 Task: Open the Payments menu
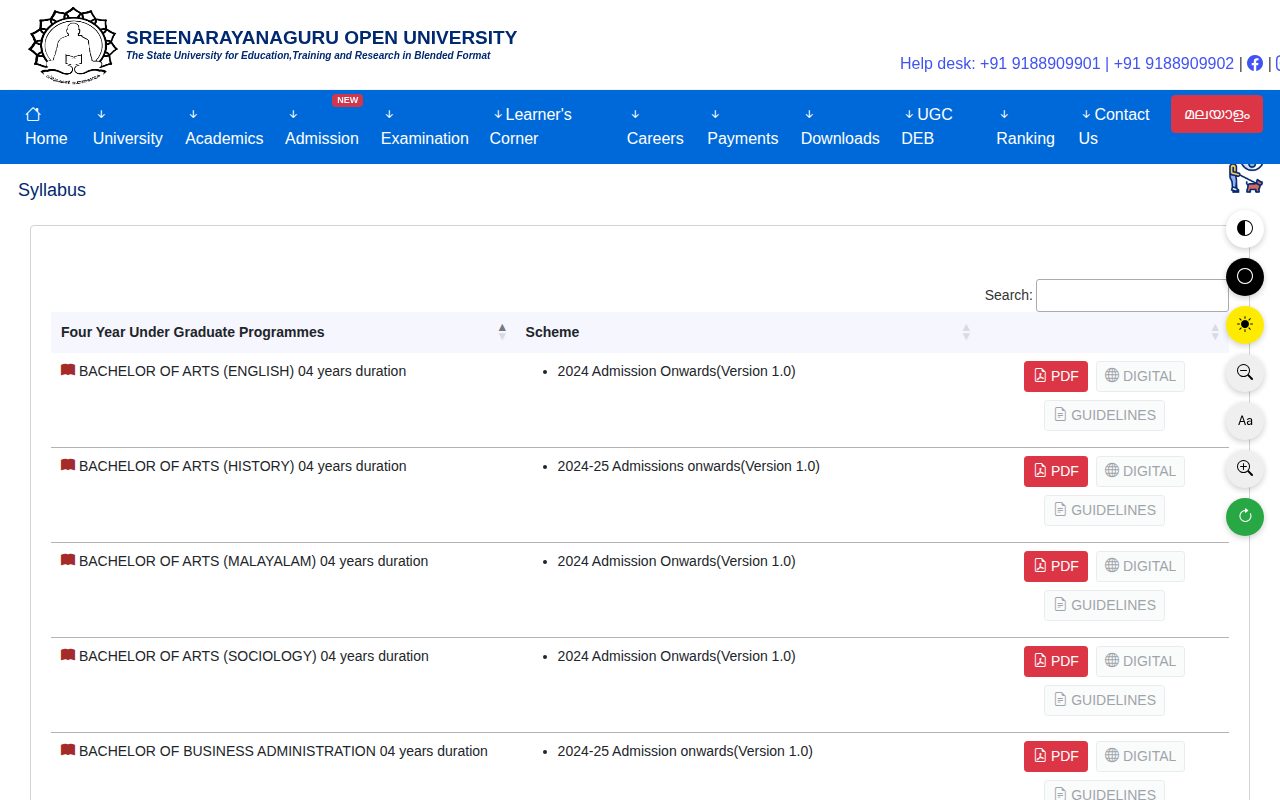742,127
